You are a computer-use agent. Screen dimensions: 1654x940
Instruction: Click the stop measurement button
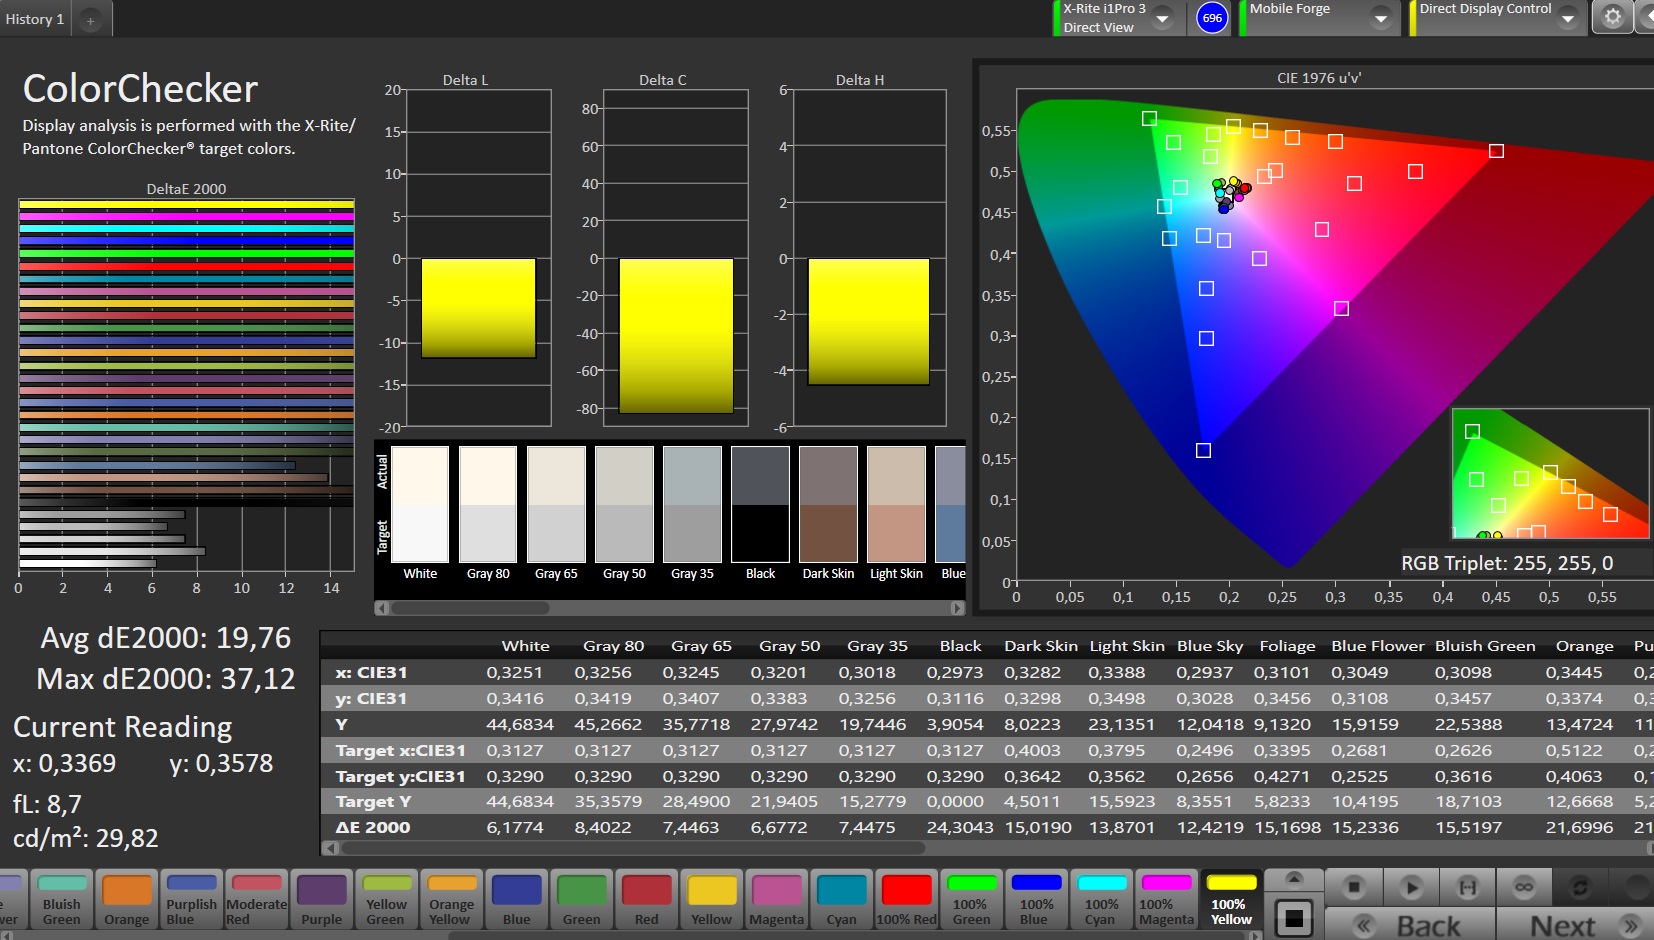tap(1353, 887)
